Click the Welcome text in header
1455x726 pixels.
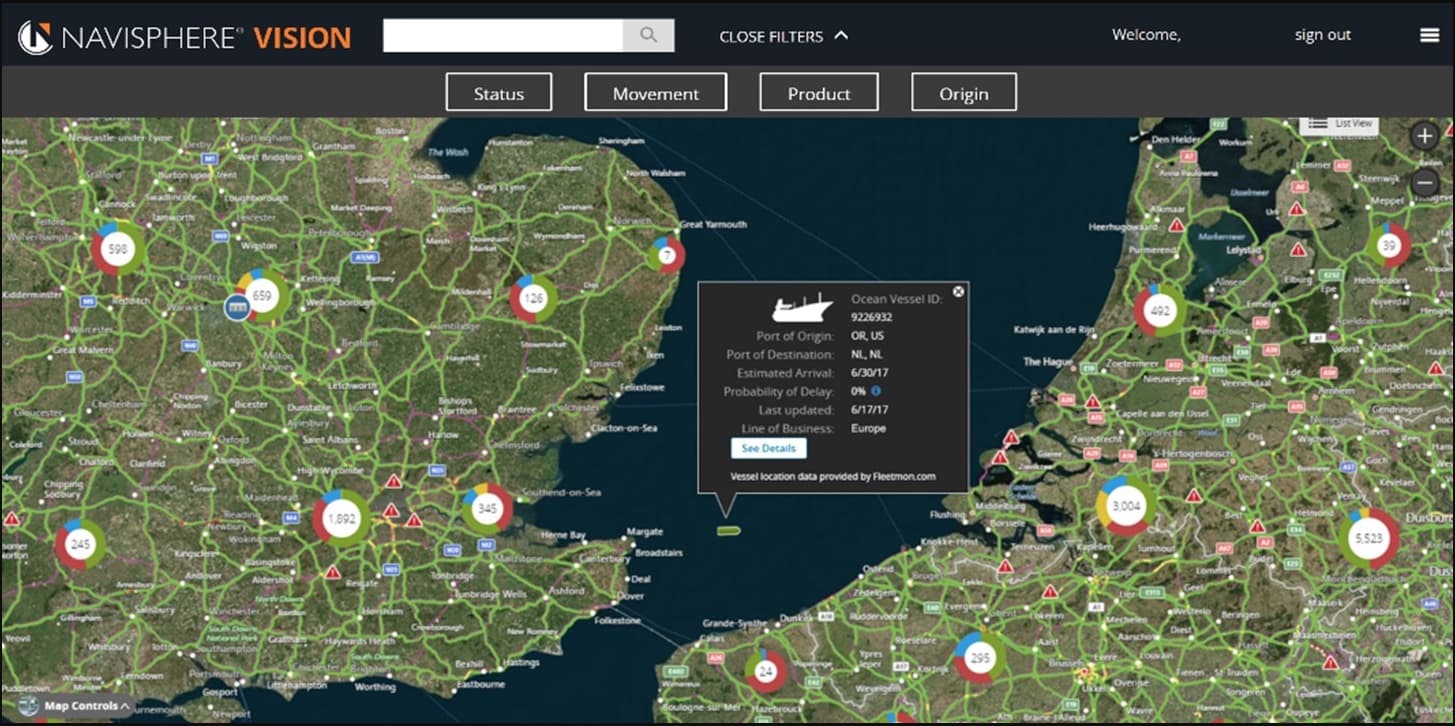(1146, 35)
